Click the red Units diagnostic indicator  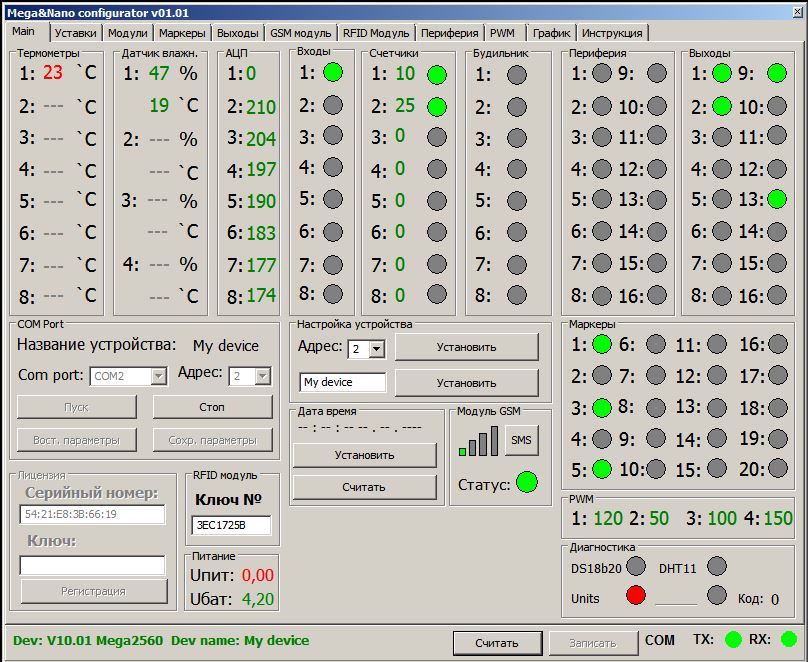point(636,597)
